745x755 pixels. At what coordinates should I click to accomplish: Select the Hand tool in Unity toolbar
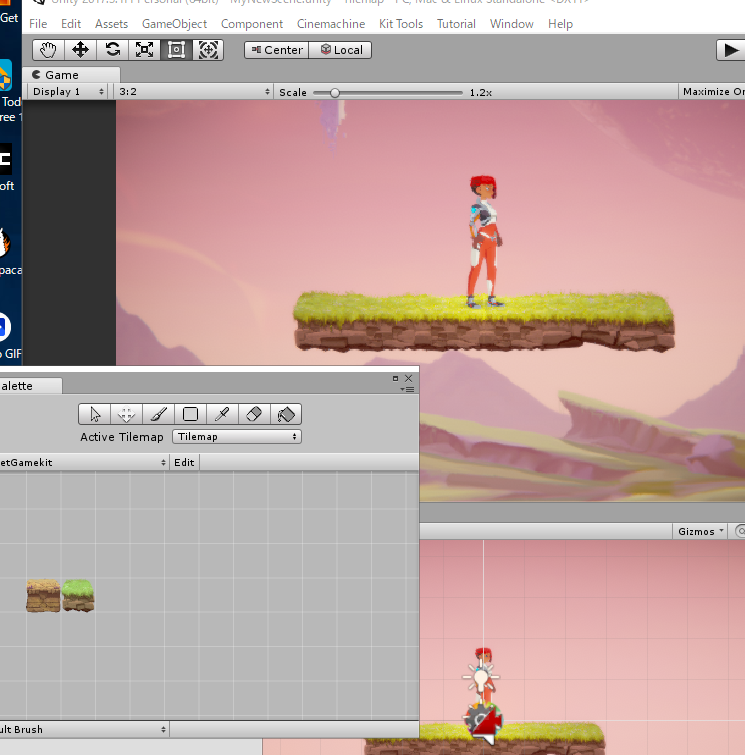pyautogui.click(x=49, y=50)
